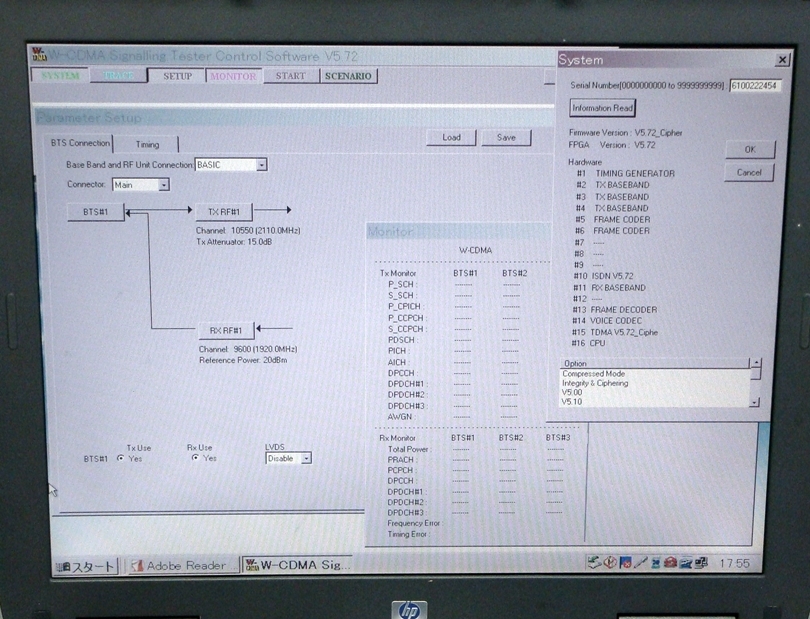Click the 'Firmware Version : V5.72_Cipher' text
The width and height of the screenshot is (810, 619).
pos(626,133)
